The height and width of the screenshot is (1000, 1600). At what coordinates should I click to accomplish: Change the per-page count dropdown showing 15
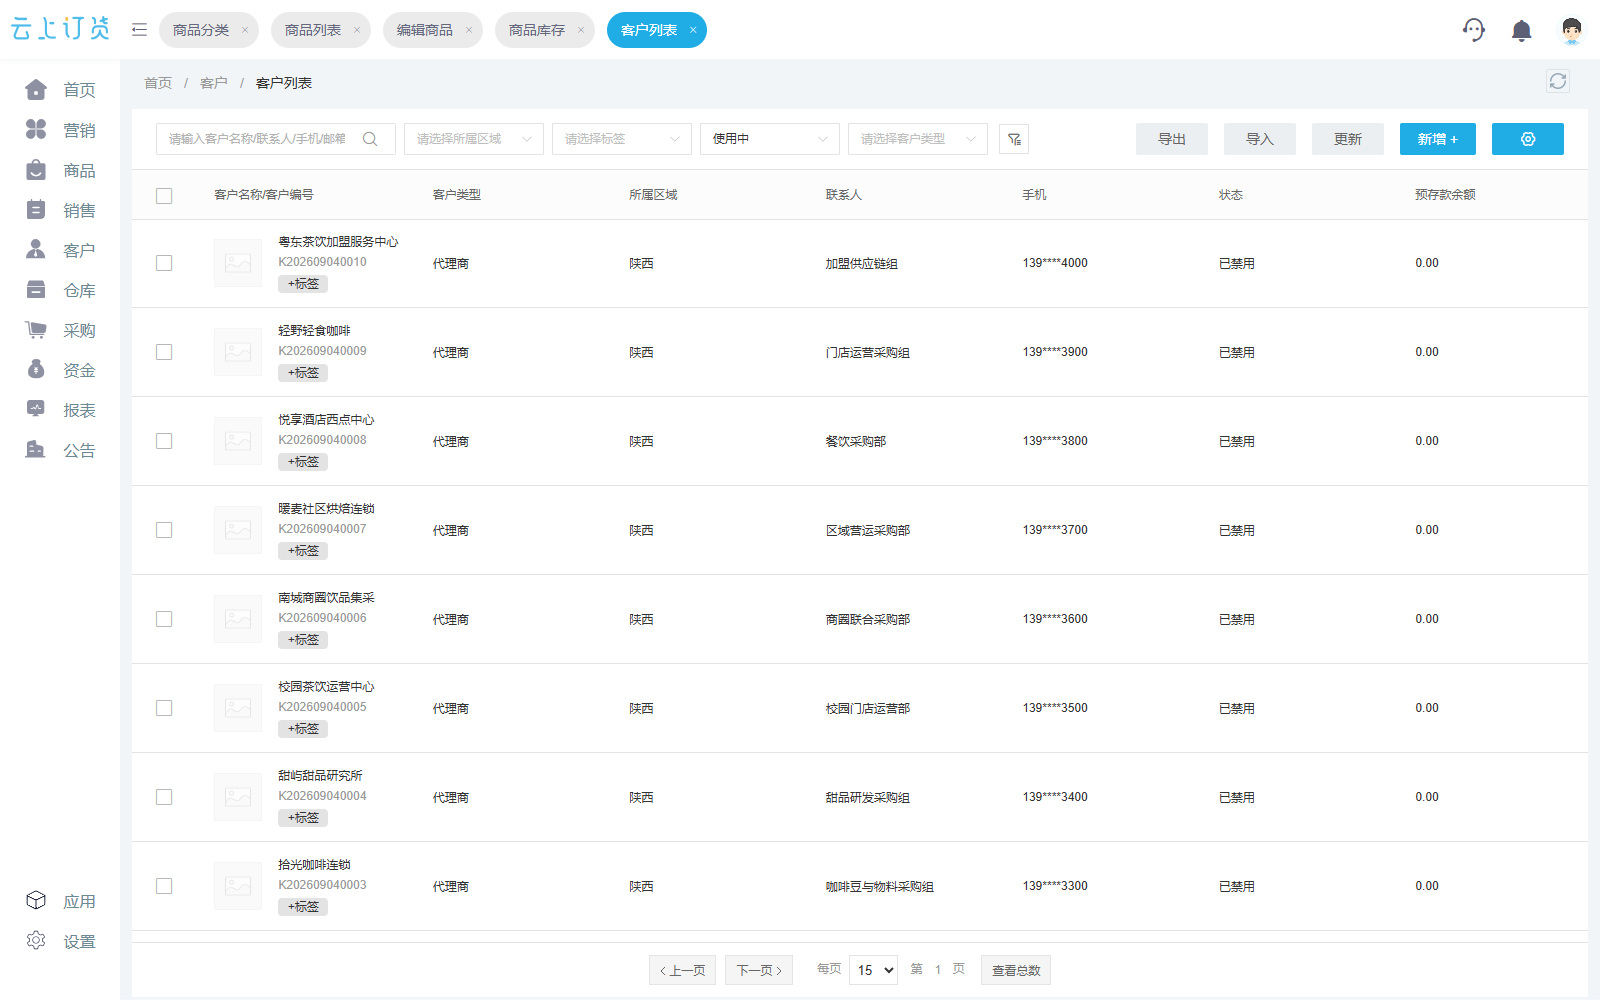(873, 970)
